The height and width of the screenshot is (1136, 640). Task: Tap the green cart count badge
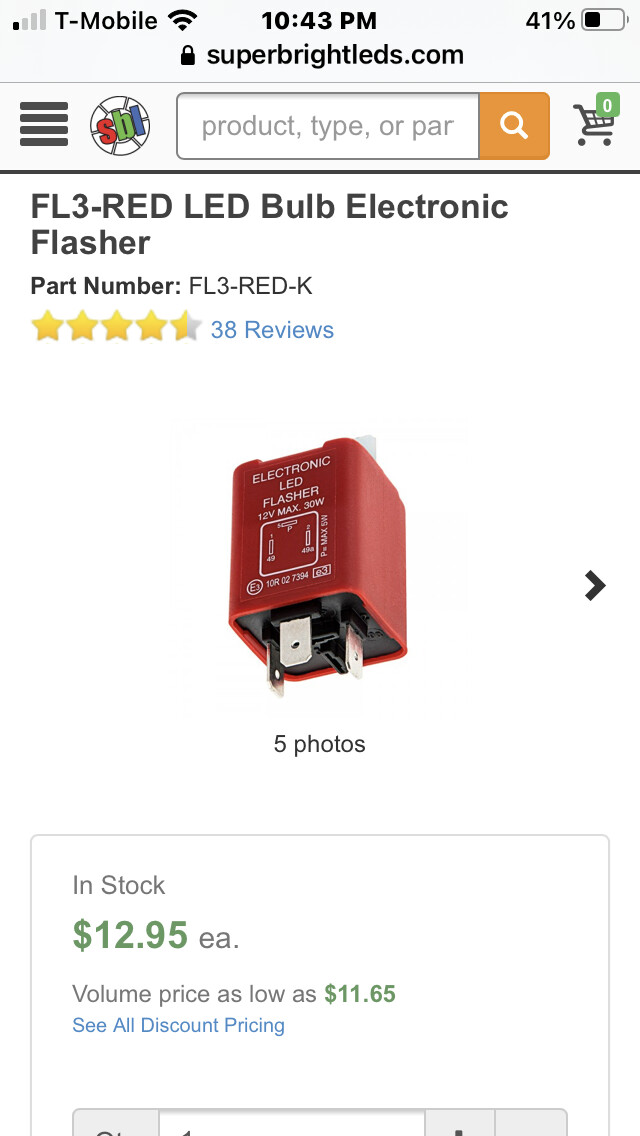(607, 106)
